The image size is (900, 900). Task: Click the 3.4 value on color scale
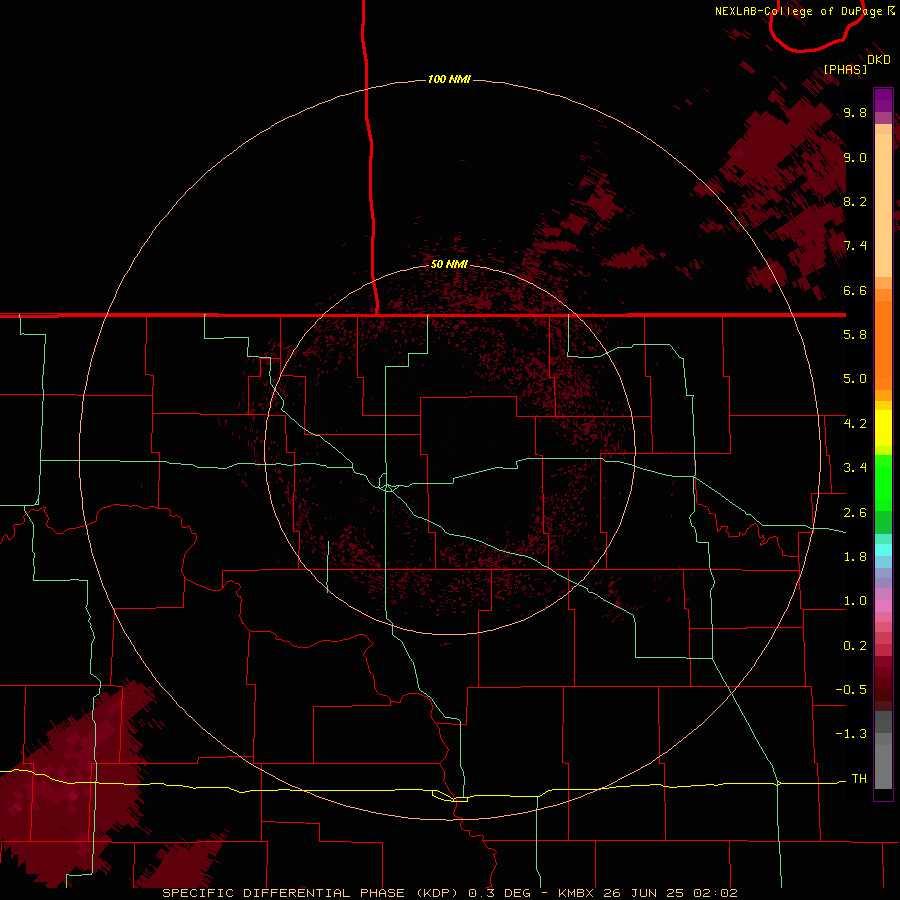coord(855,468)
